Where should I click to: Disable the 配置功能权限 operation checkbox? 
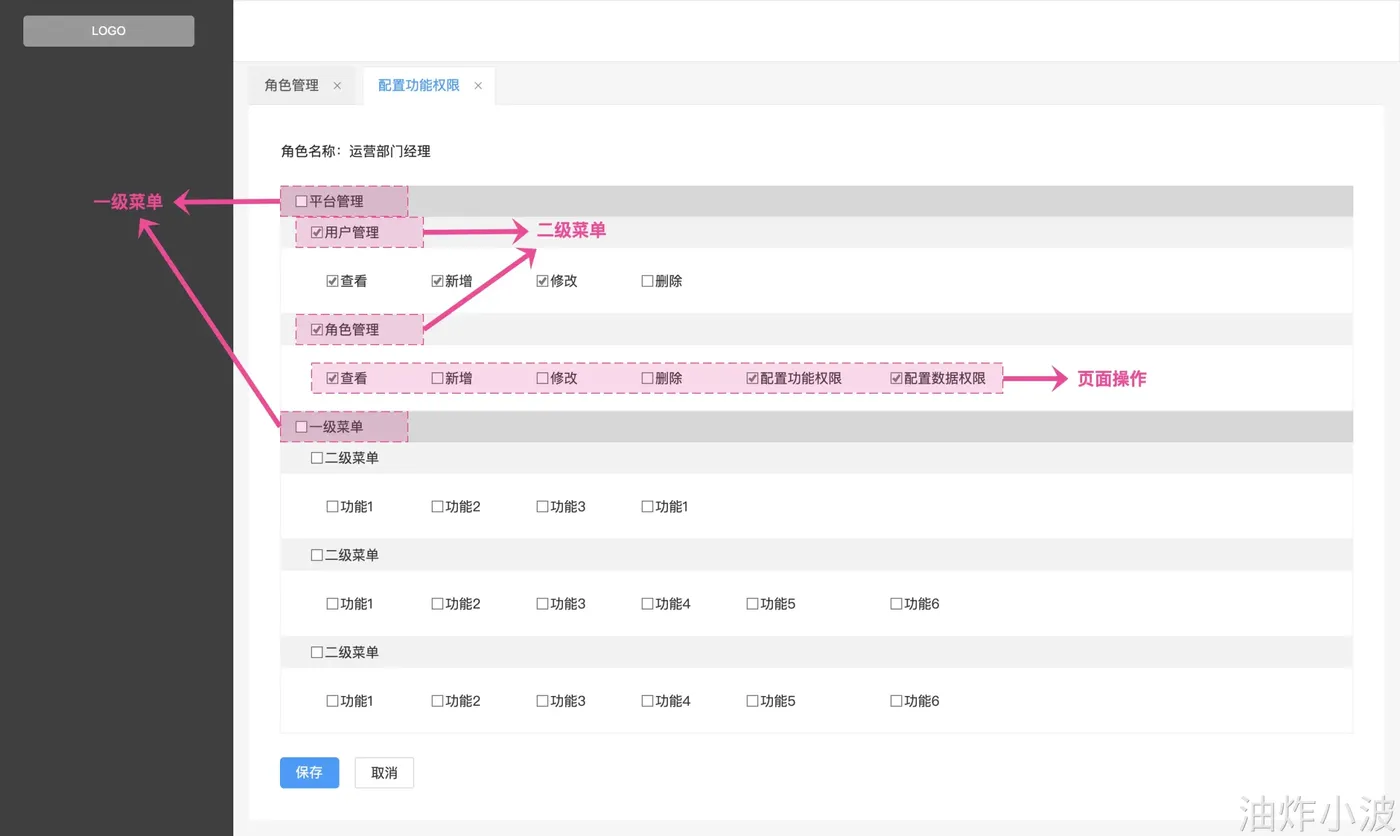tap(752, 379)
